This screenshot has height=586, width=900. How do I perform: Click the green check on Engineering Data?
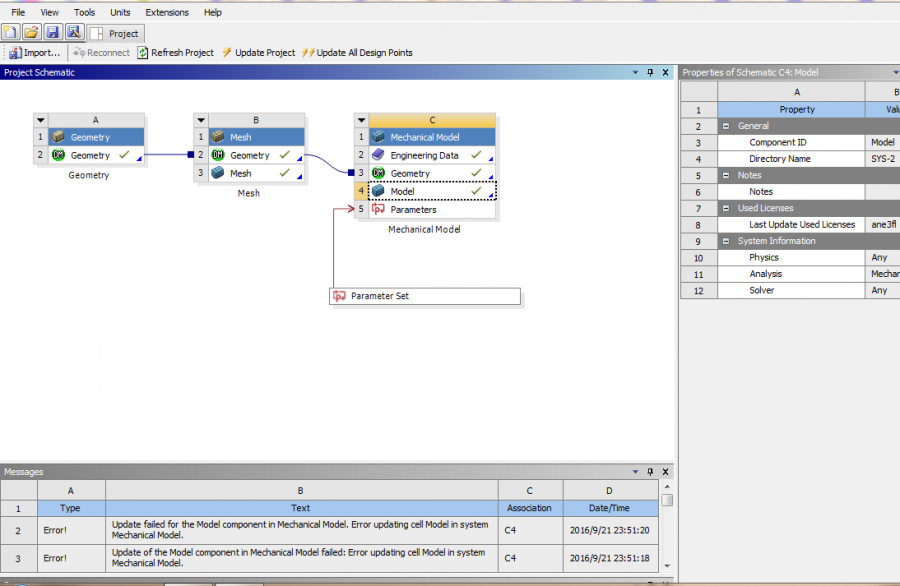click(476, 154)
